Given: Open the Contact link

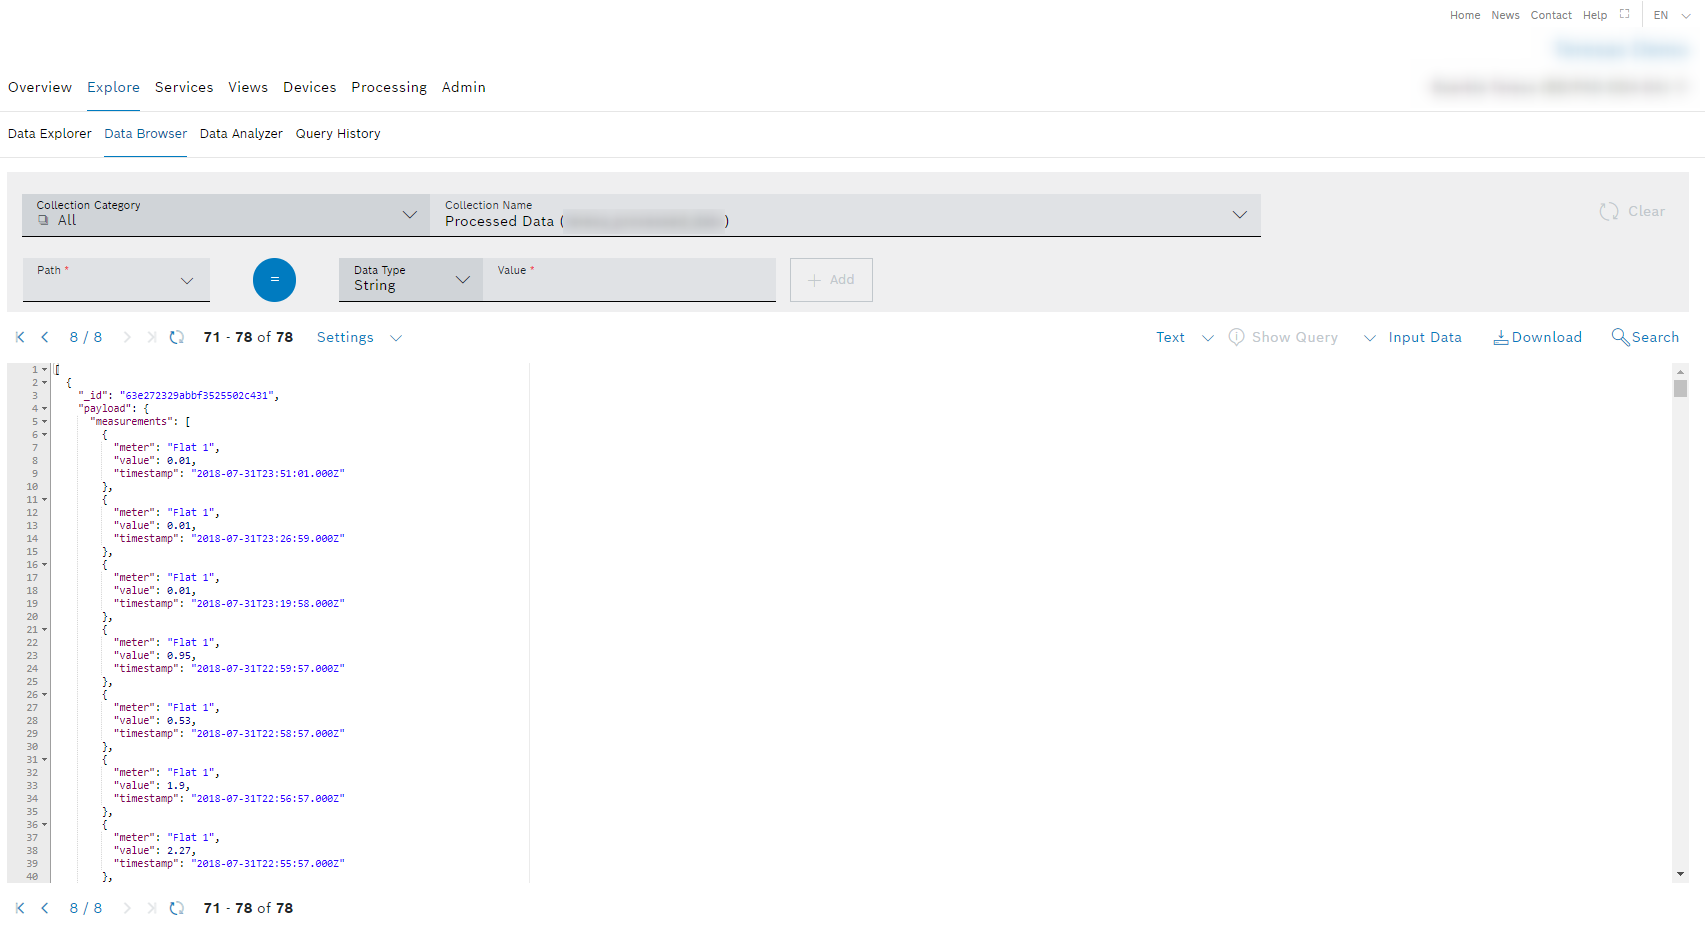Looking at the screenshot, I should pos(1550,15).
